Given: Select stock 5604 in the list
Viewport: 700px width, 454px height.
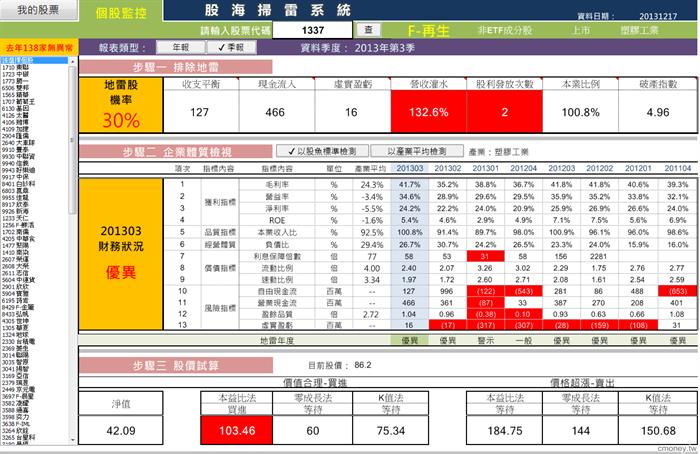Looking at the screenshot, I should 34,279.
